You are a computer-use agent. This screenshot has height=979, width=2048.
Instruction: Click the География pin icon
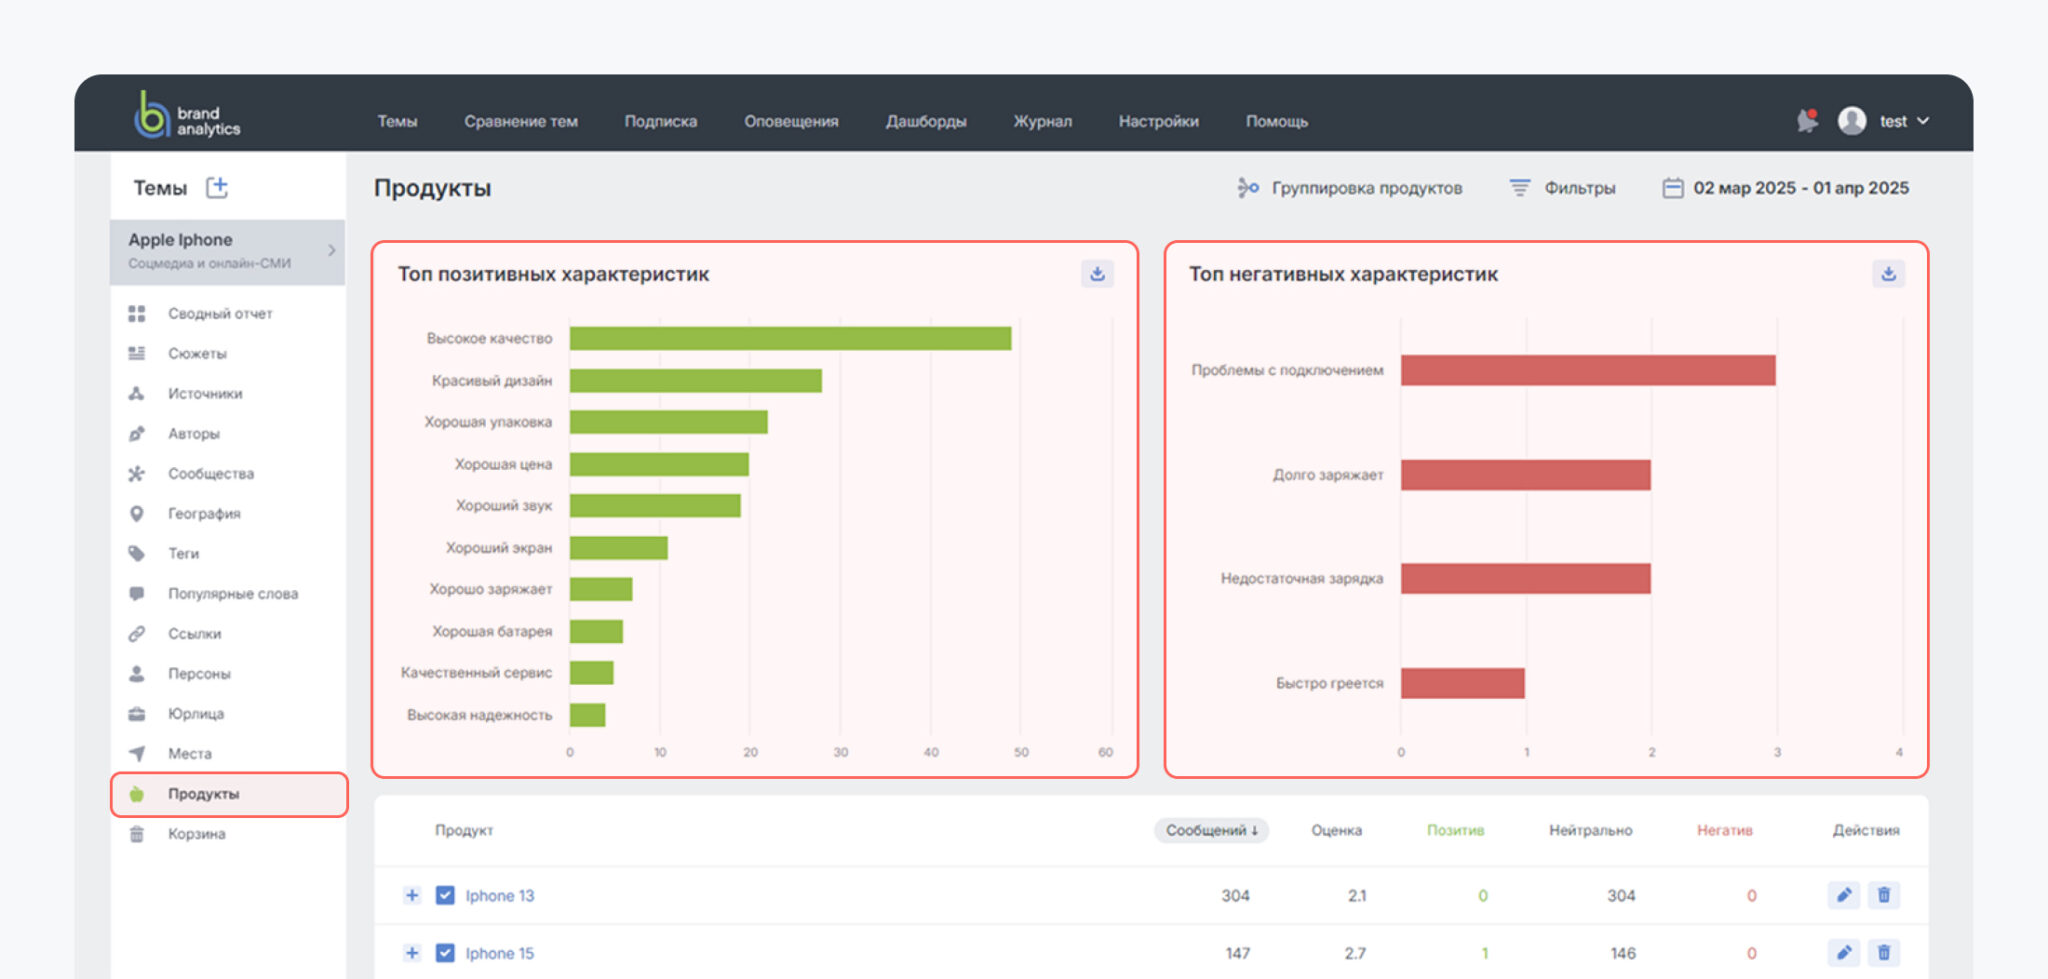tap(137, 514)
